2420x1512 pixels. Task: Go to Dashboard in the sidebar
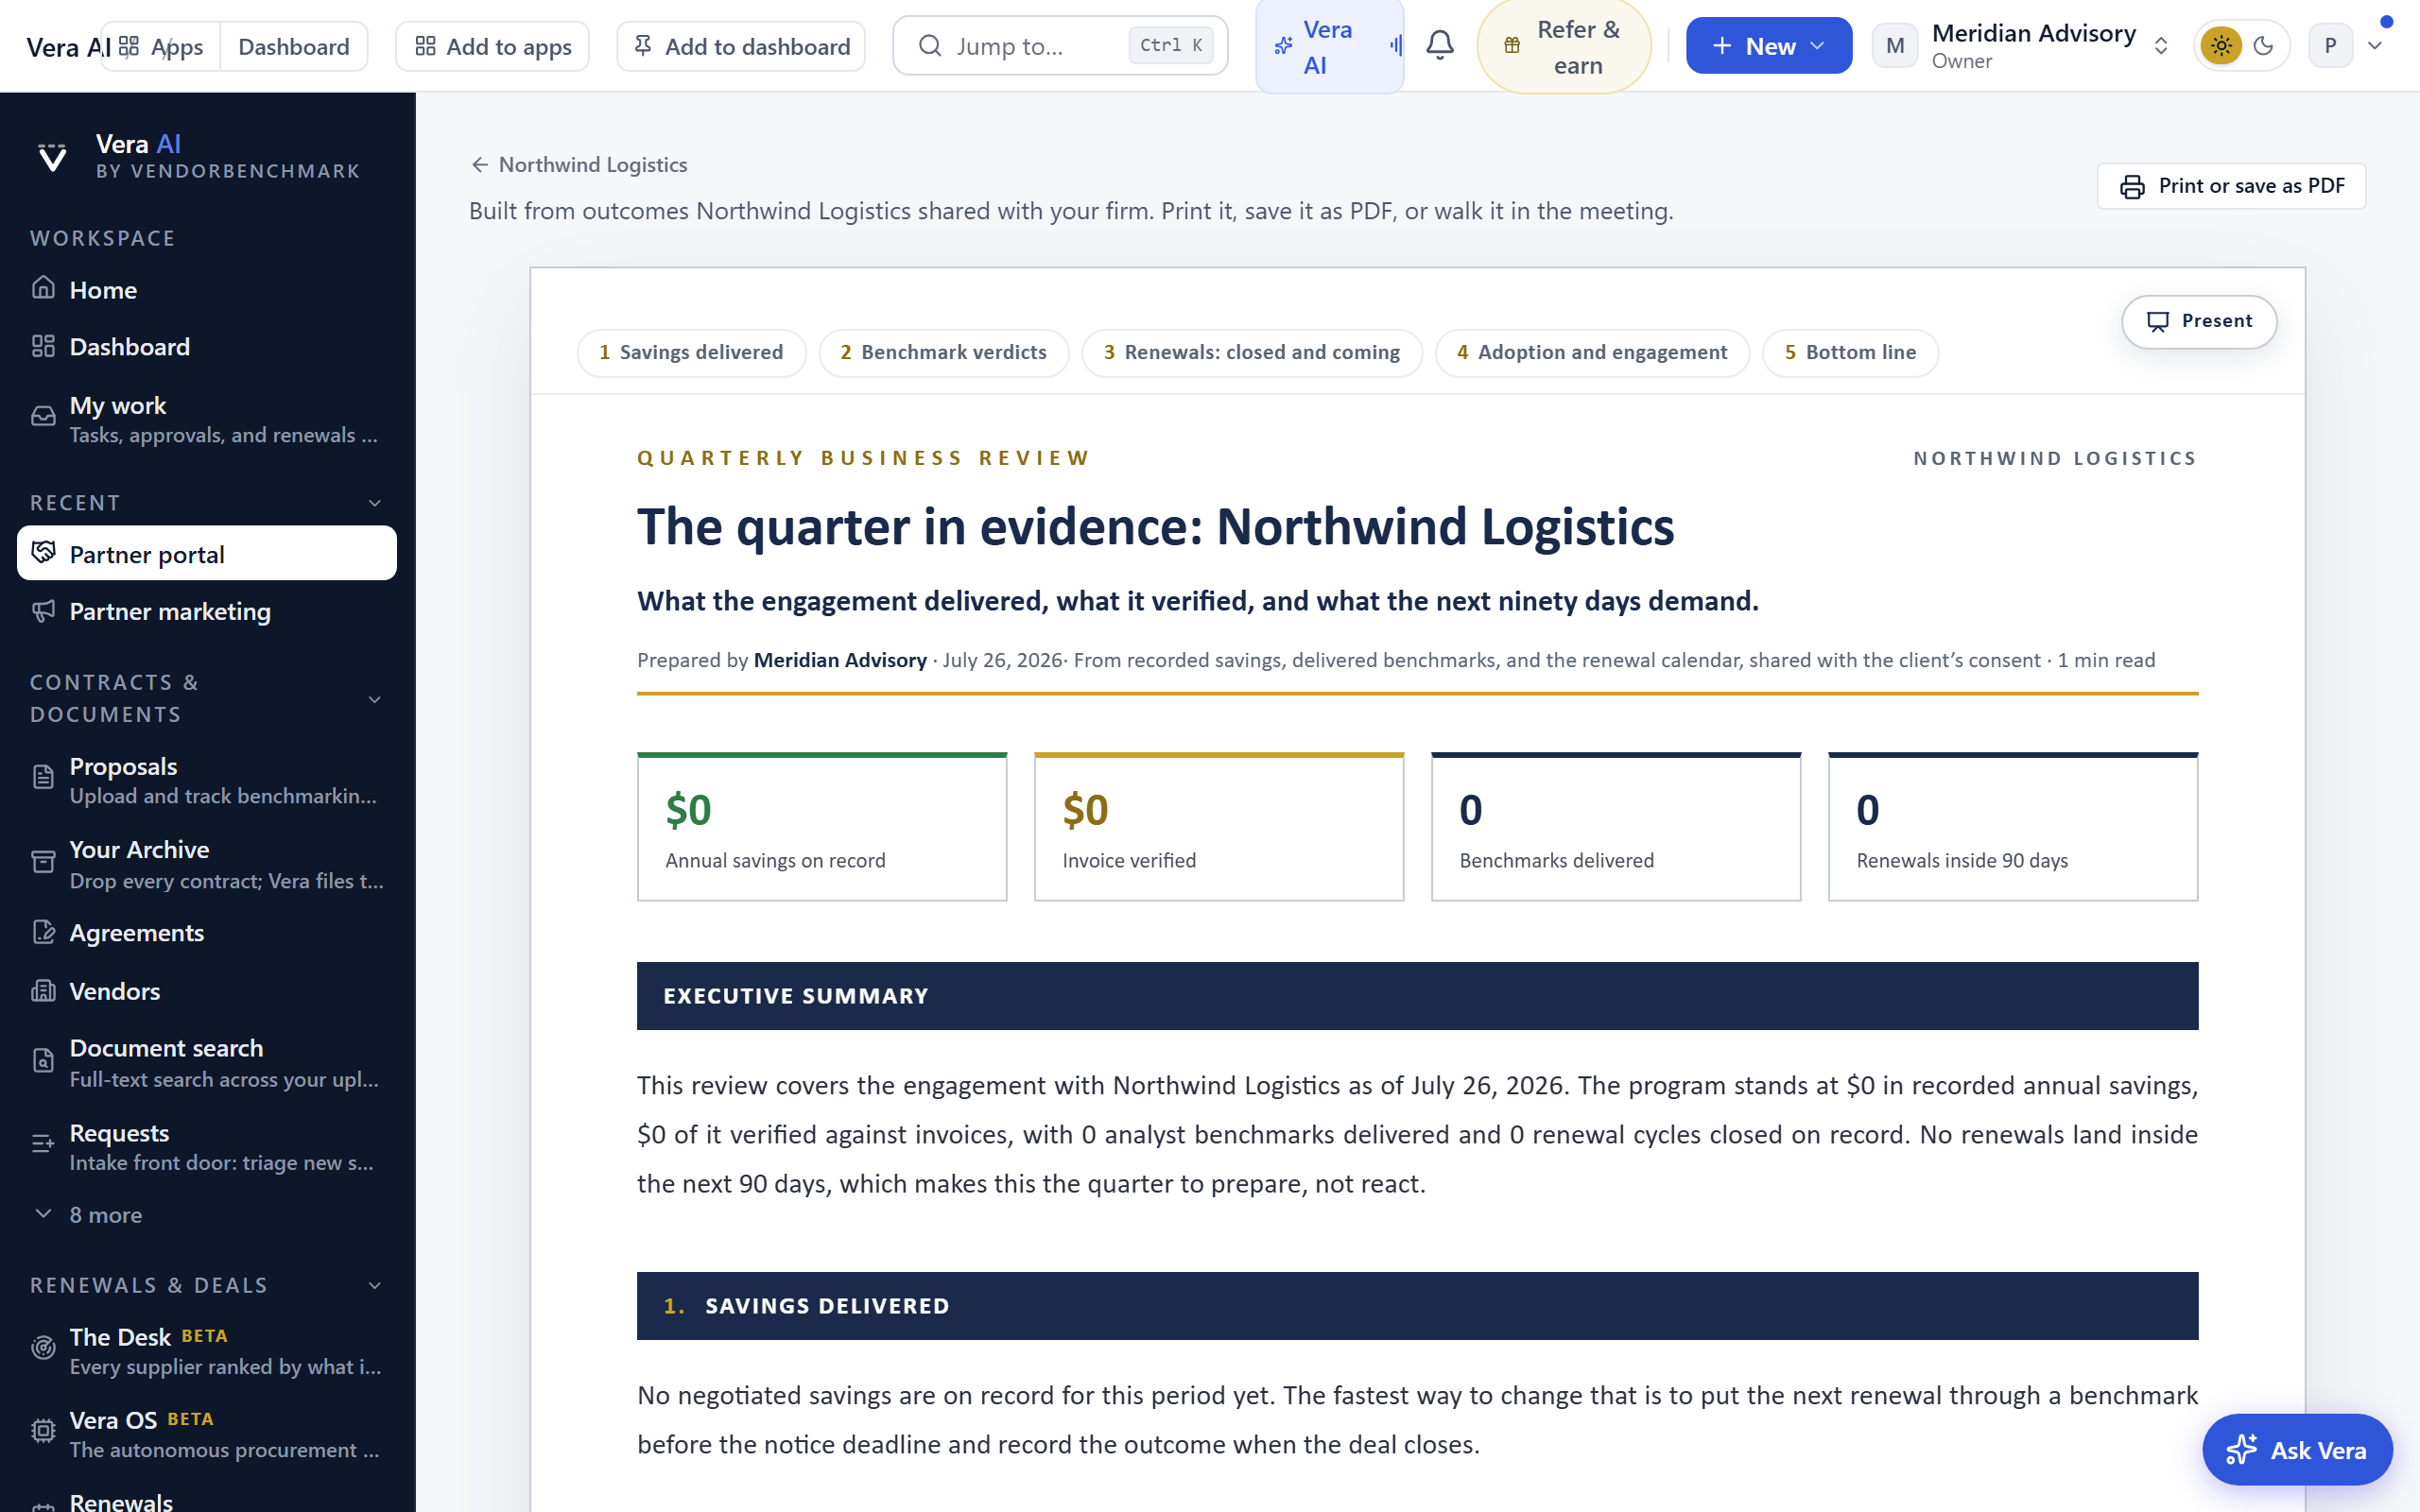pos(207,347)
